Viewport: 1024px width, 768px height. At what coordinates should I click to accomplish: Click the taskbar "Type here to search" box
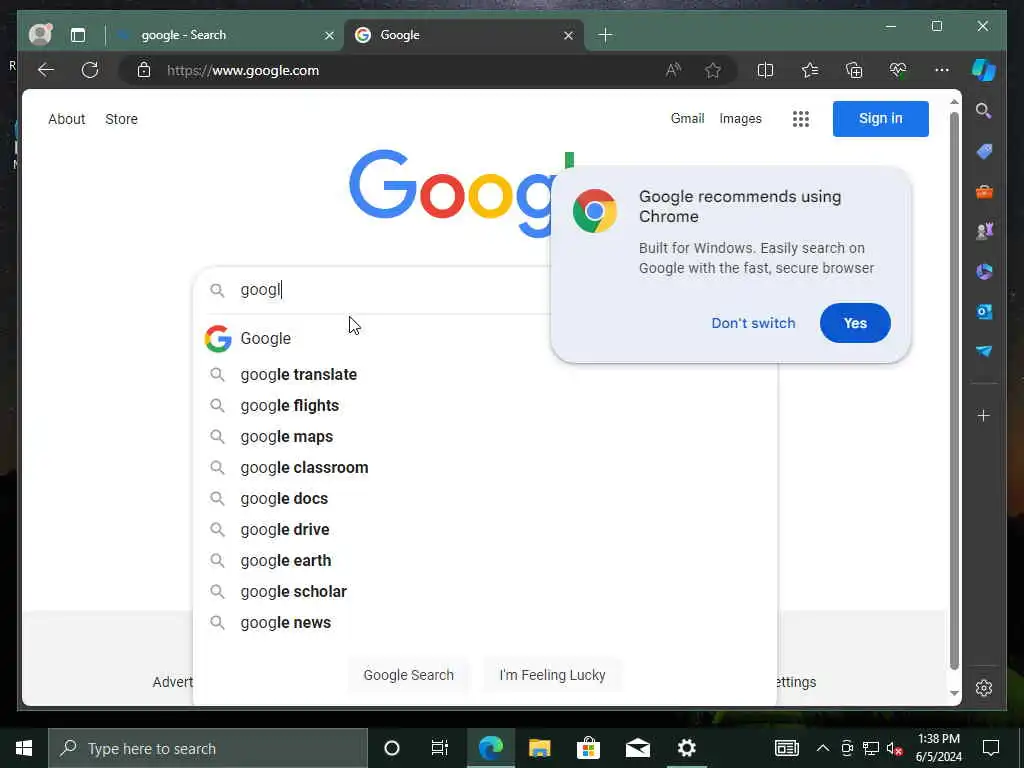coord(208,748)
